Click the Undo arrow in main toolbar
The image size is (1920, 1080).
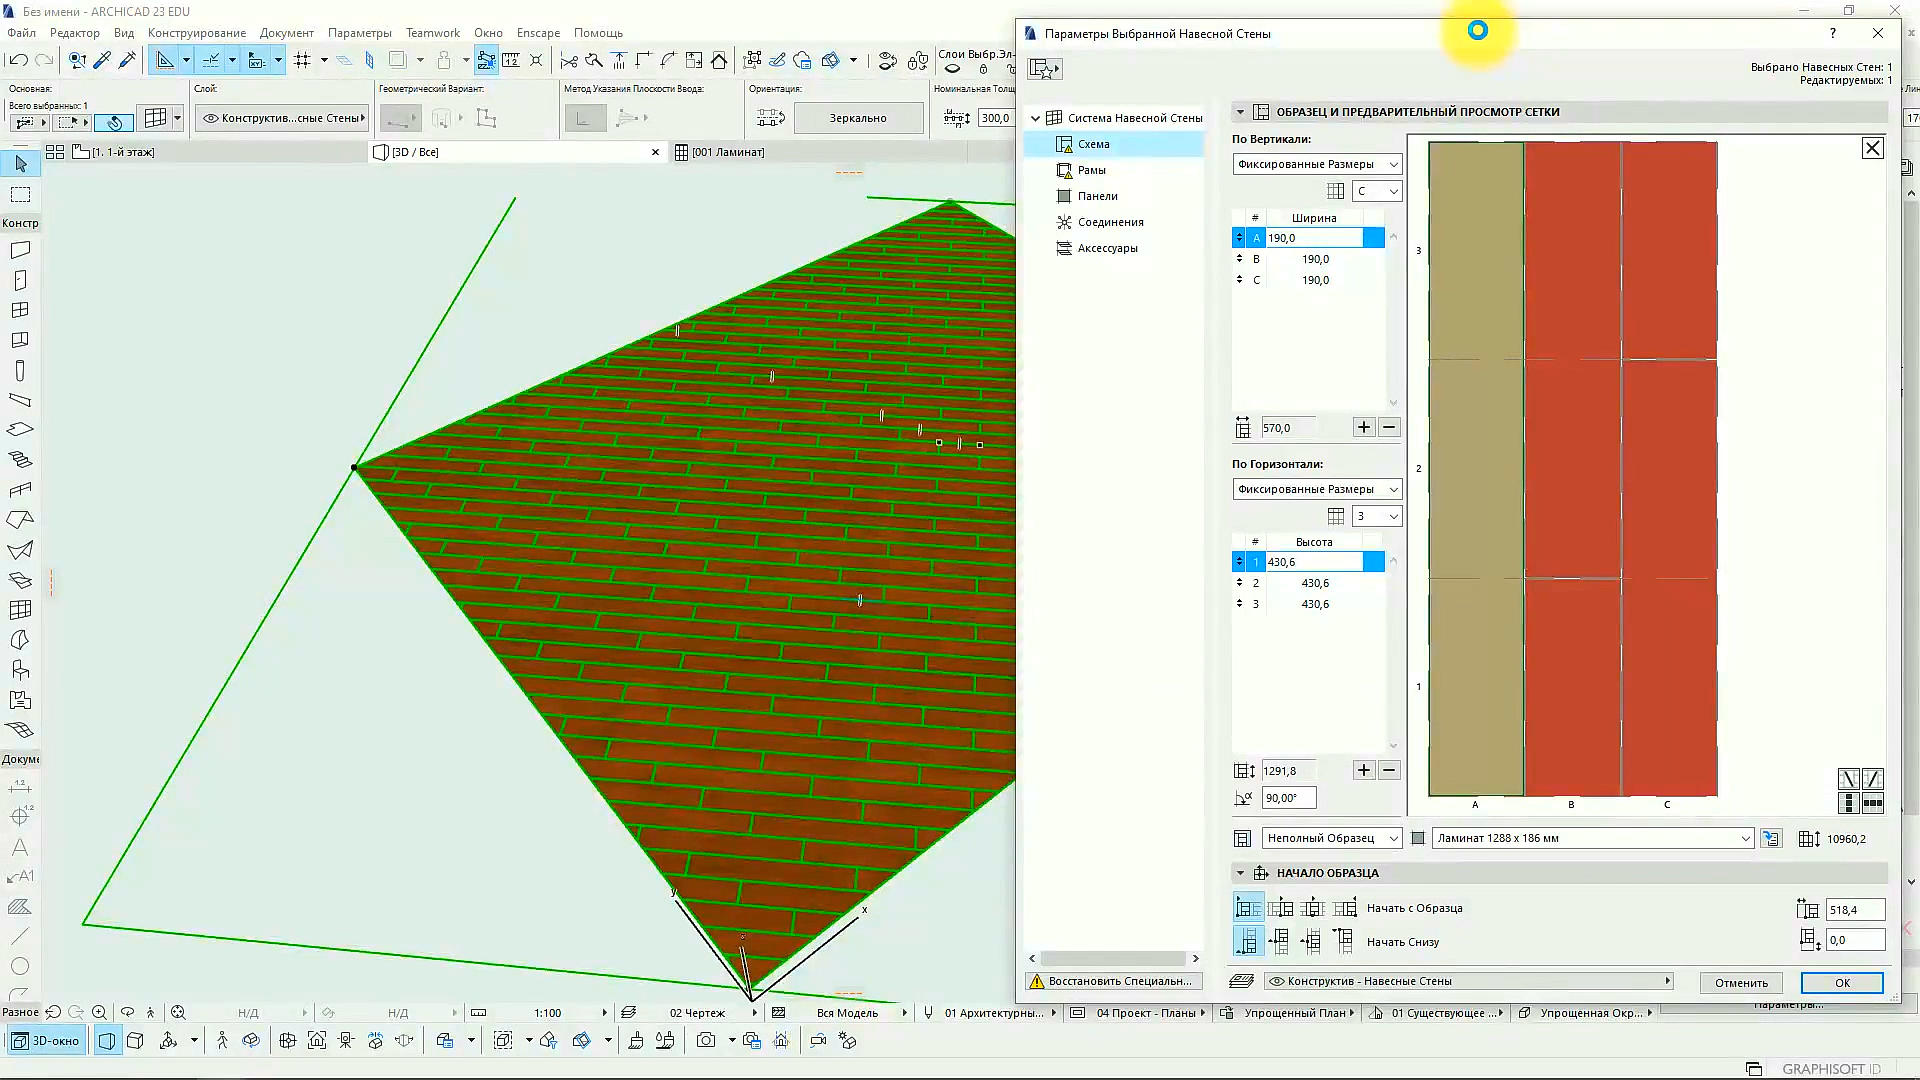click(x=18, y=61)
